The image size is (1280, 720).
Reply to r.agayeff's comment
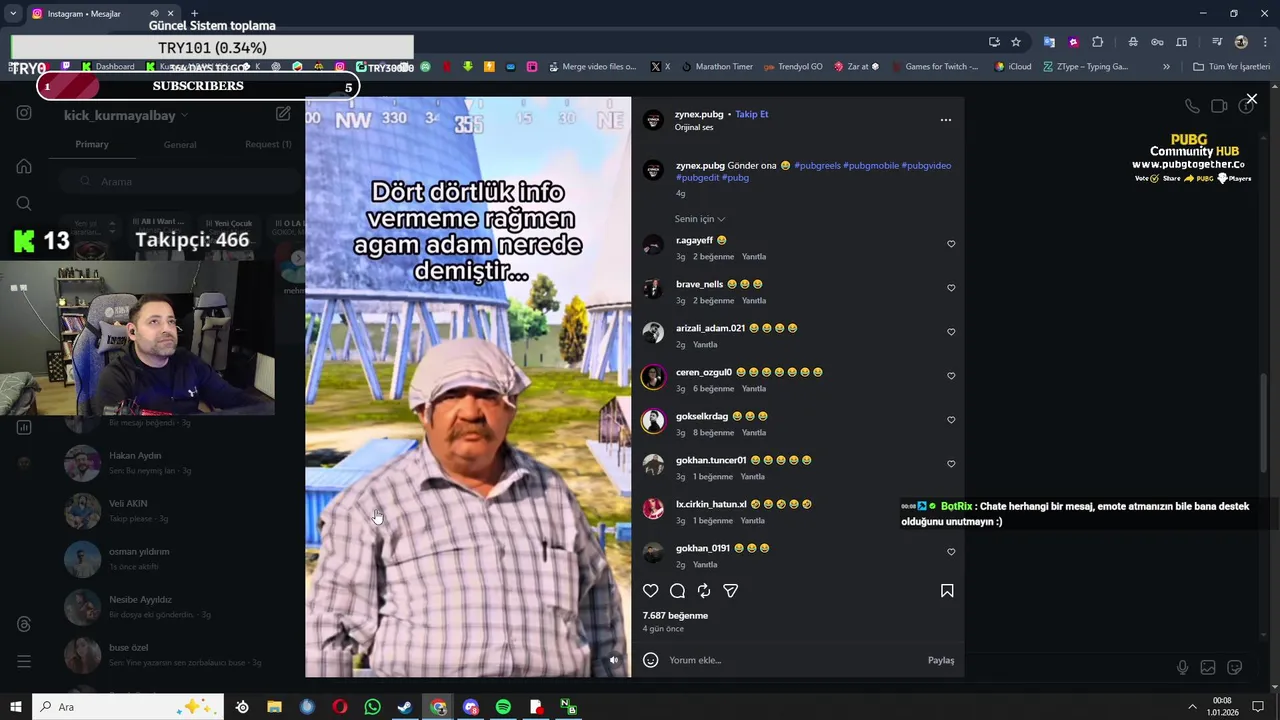pyautogui.click(x=753, y=257)
